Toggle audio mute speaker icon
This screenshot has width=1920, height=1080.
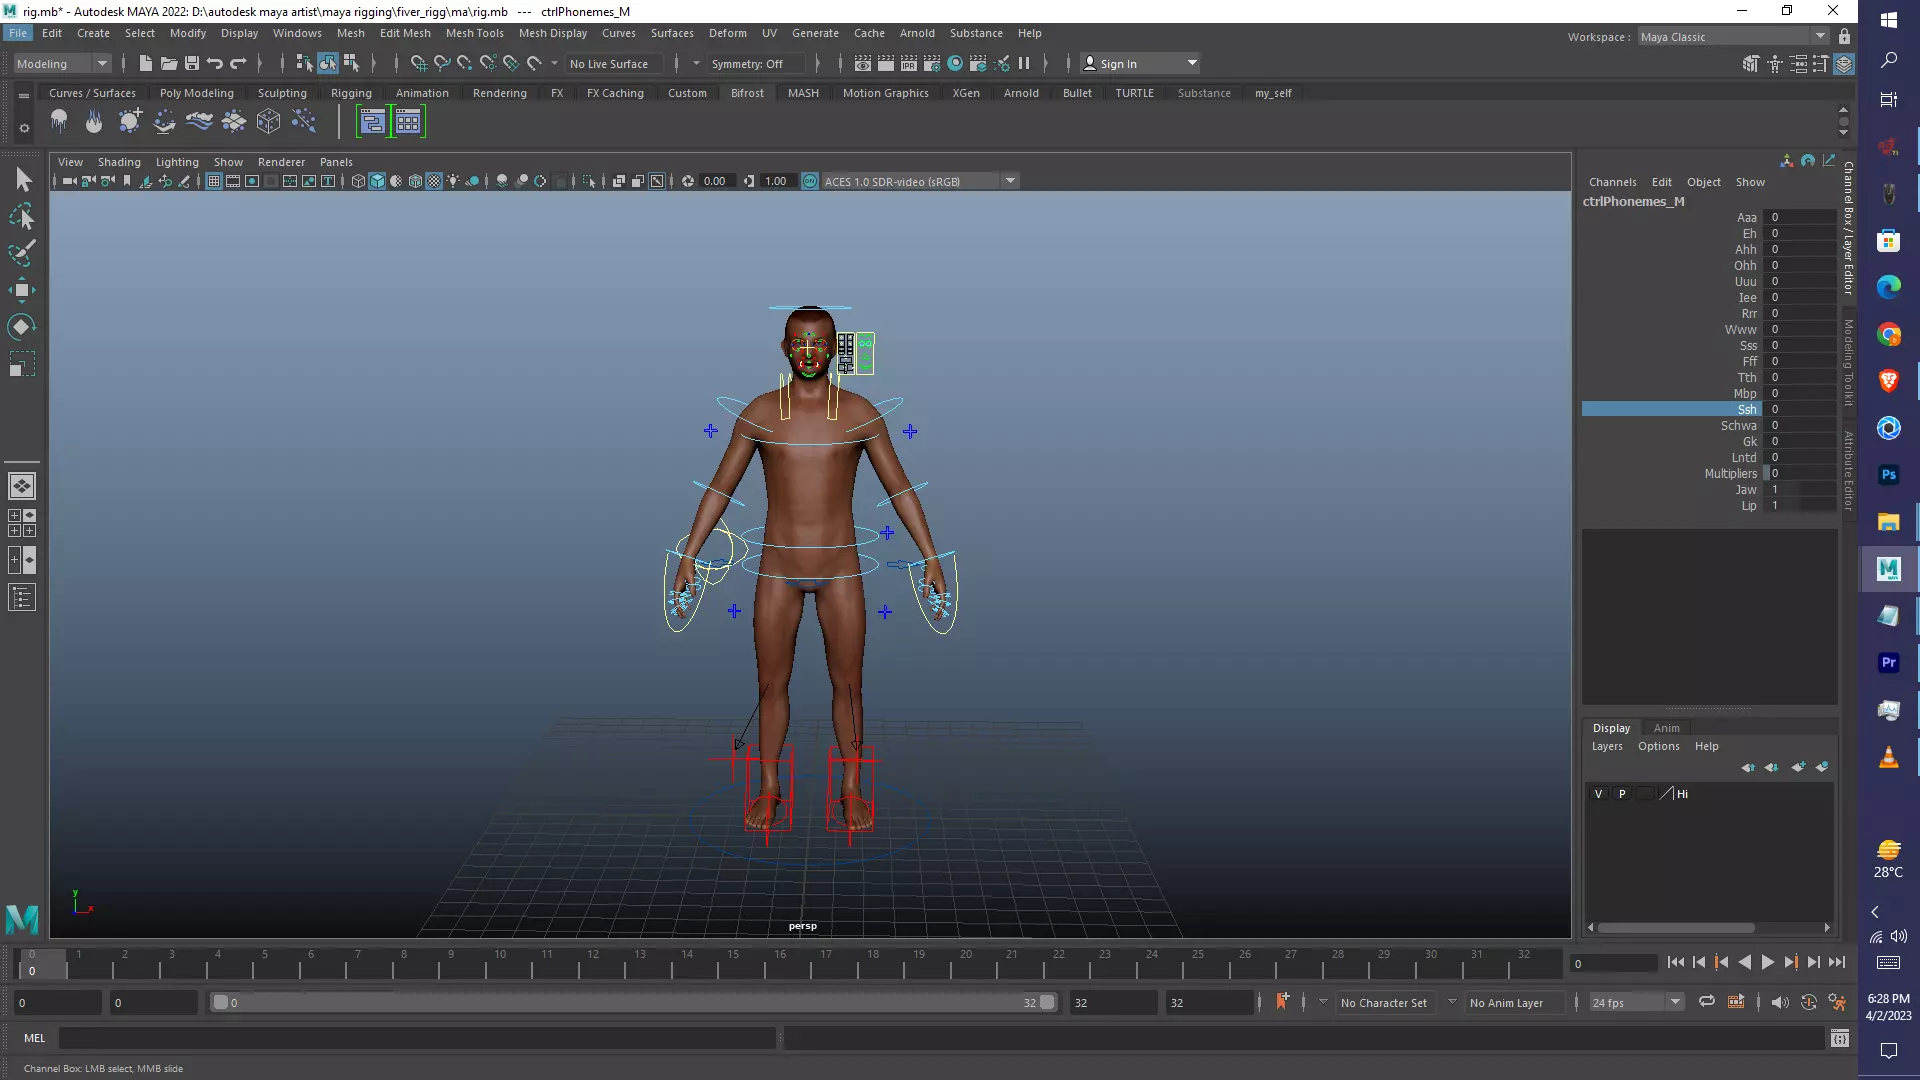pyautogui.click(x=1779, y=1002)
